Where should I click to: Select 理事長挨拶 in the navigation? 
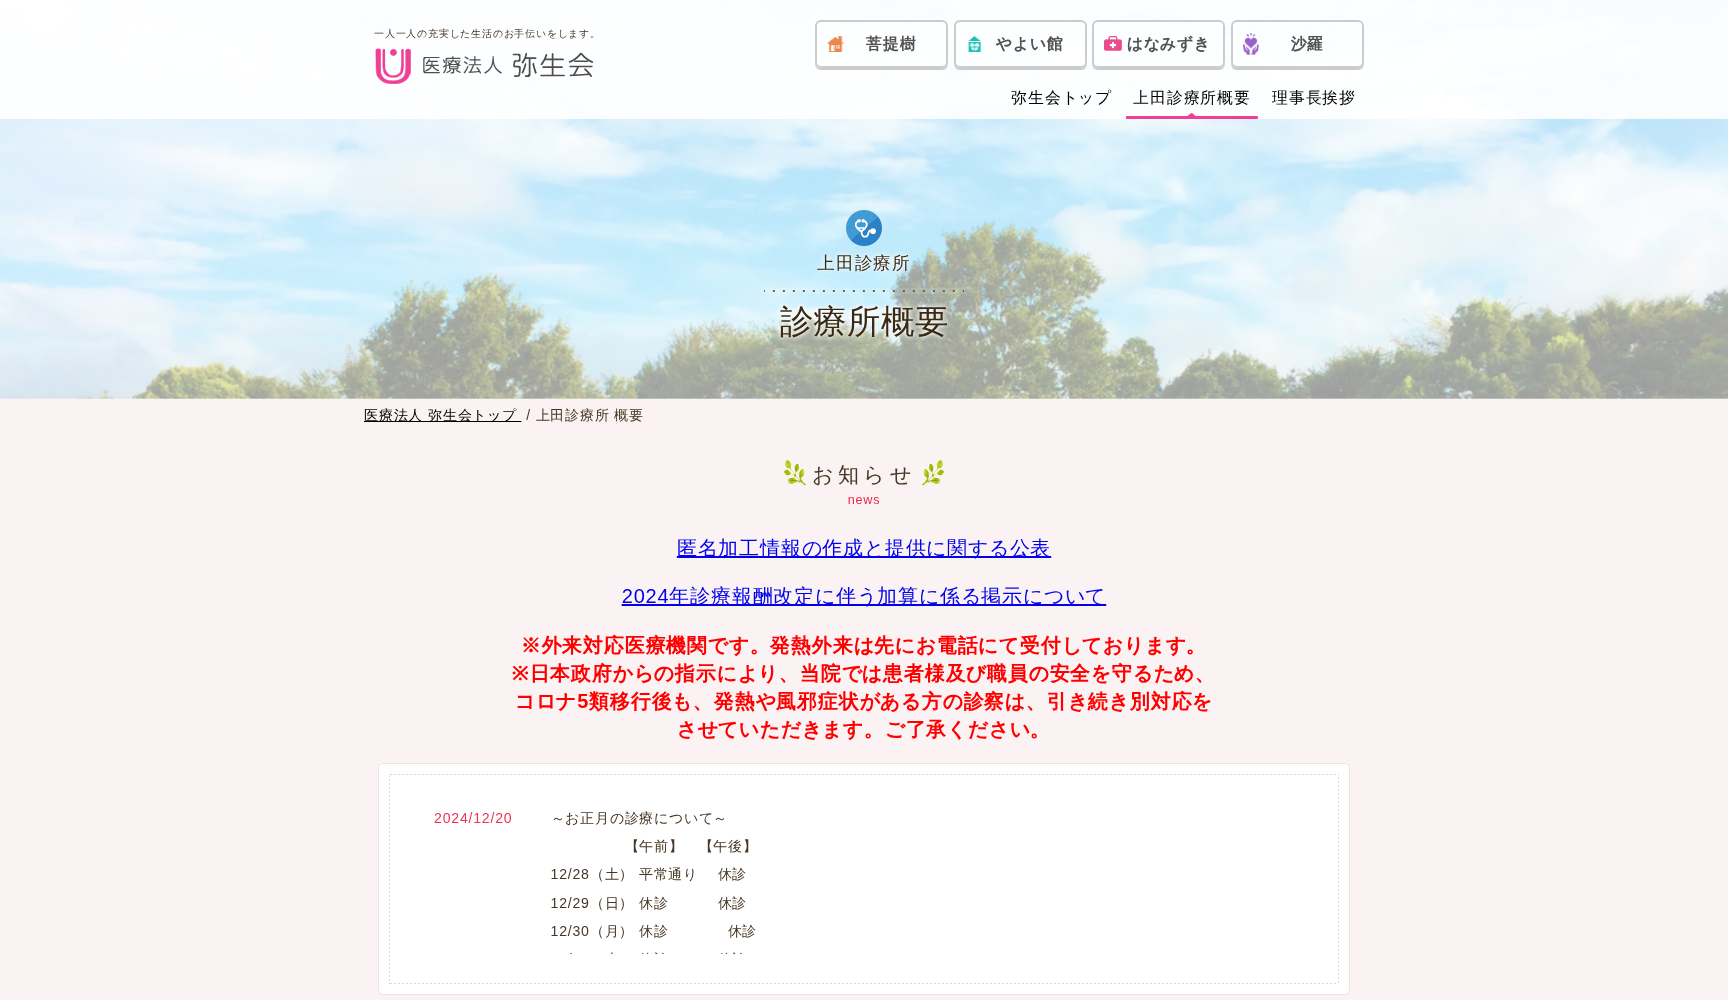[x=1312, y=98]
